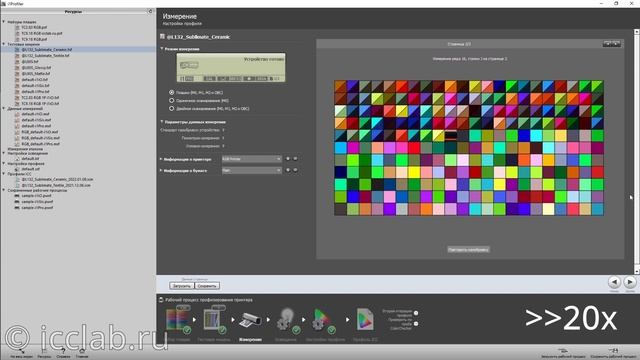Open the Профиль ICC document workflow step
The width and height of the screenshot is (640, 360).
(365, 320)
